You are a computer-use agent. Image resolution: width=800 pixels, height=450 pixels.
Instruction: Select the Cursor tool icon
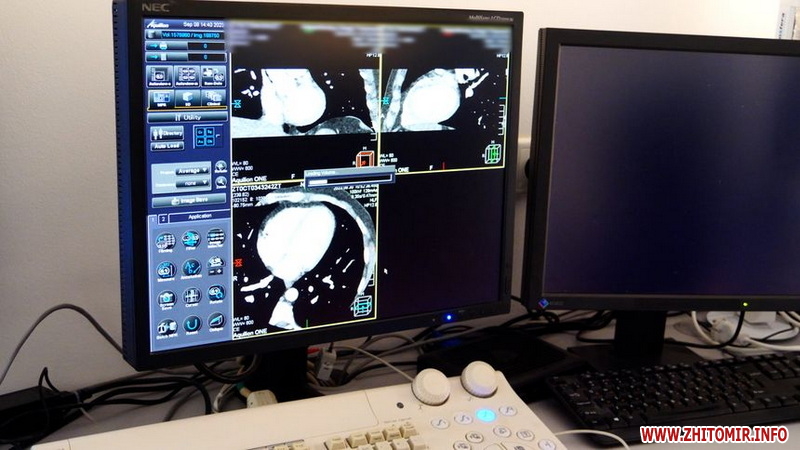(191, 297)
